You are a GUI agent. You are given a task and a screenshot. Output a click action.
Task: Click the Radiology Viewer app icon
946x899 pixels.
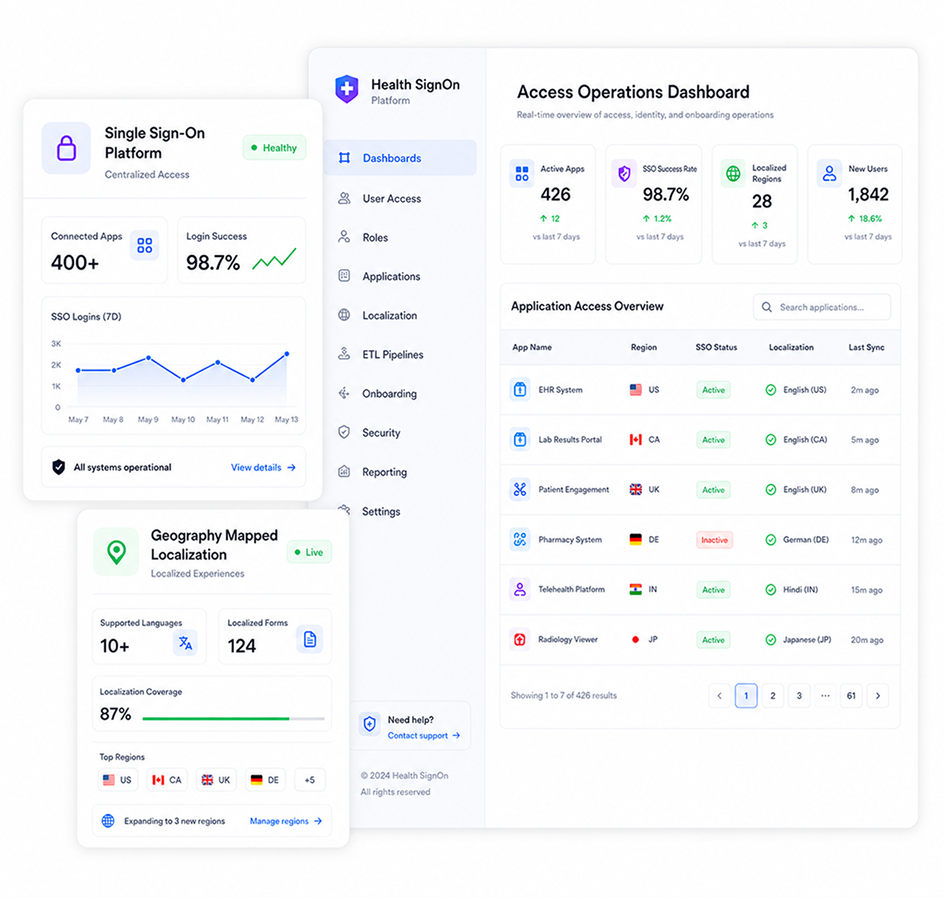(520, 640)
